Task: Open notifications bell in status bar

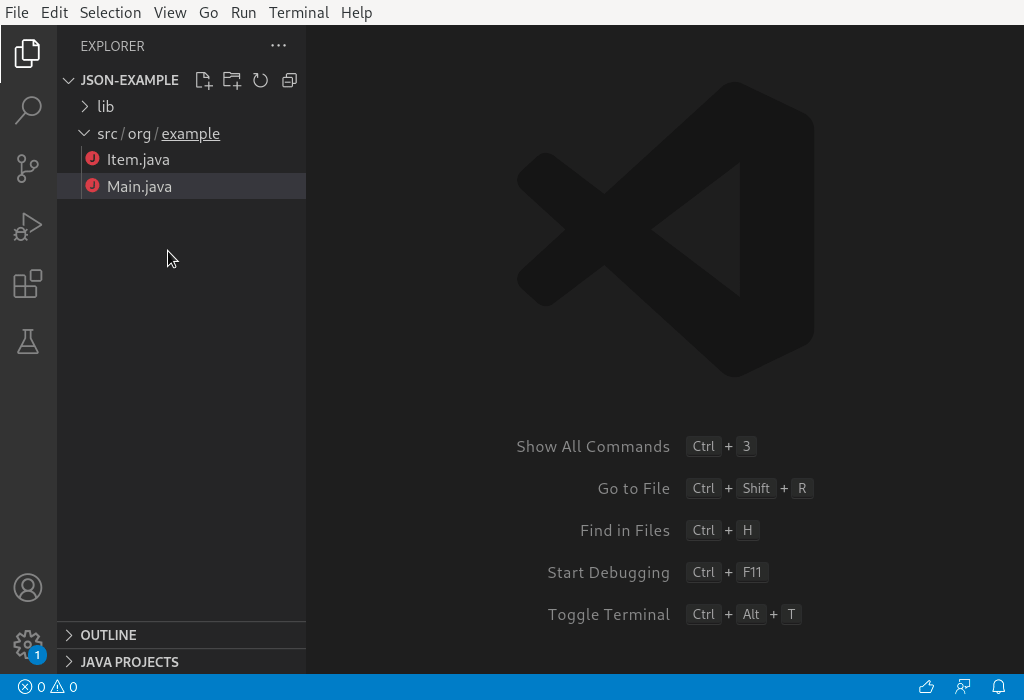Action: [999, 687]
